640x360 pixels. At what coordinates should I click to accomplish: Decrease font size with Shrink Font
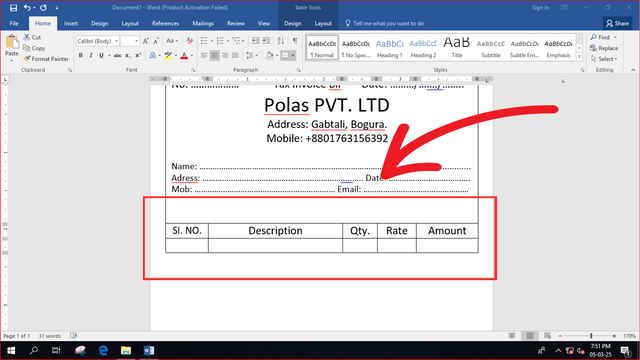point(156,41)
